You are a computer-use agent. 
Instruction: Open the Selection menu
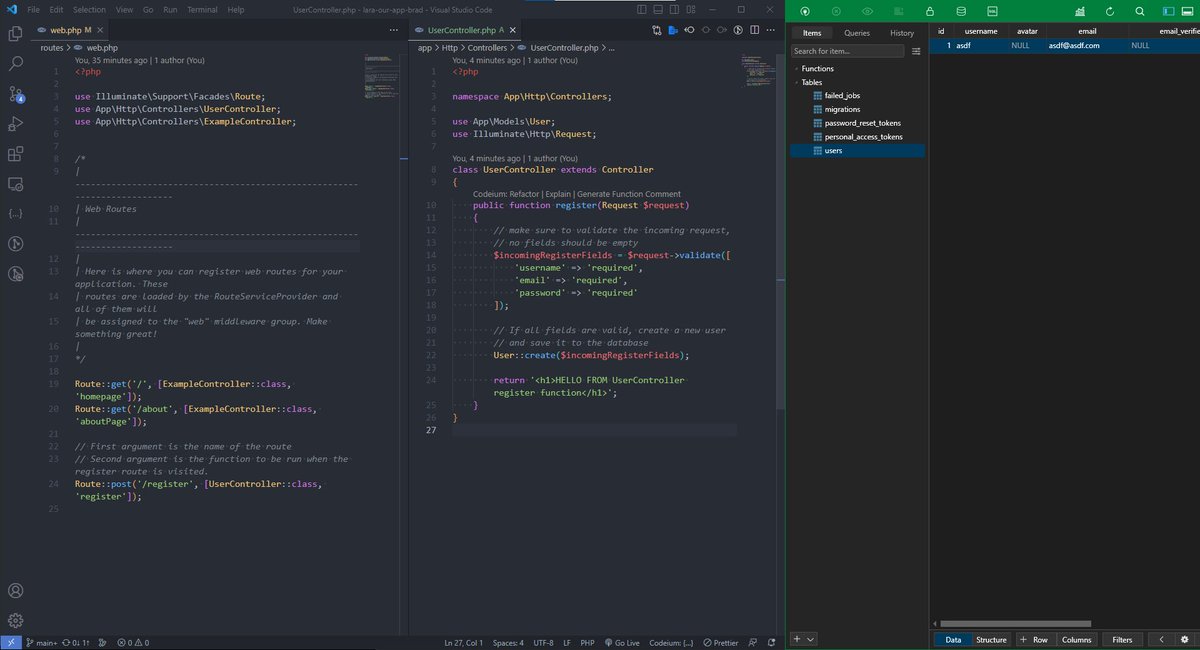click(x=89, y=9)
